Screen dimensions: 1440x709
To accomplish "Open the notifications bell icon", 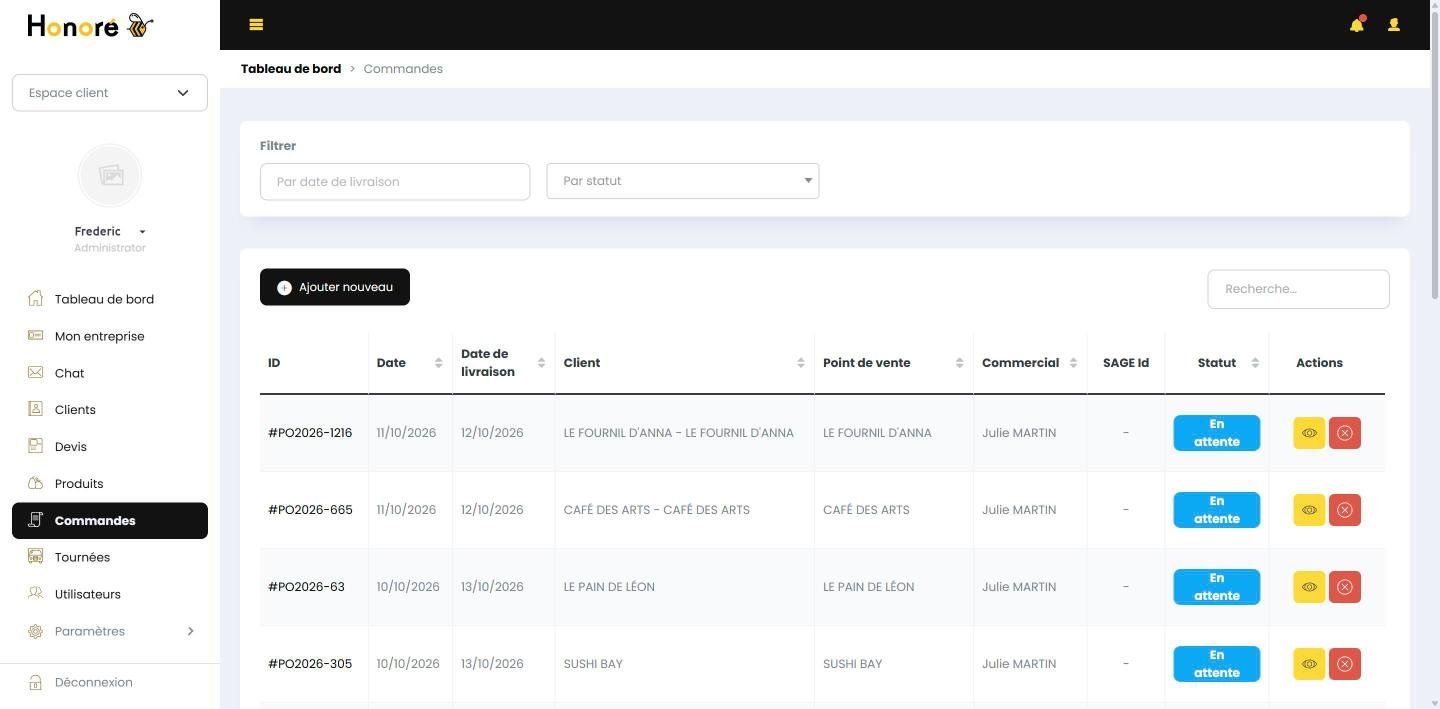I will point(1357,24).
